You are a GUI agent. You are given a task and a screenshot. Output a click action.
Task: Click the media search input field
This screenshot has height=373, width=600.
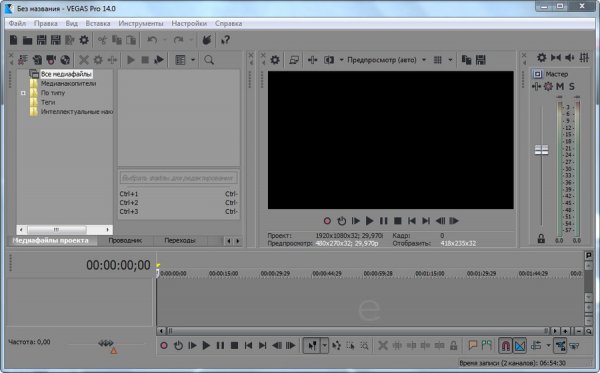click(x=179, y=178)
